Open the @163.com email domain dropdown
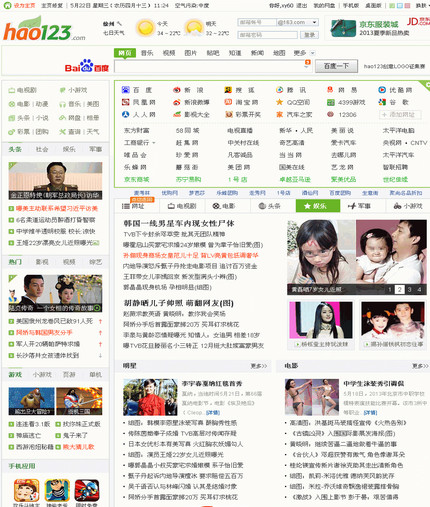This screenshot has width=430, height=507. [314, 22]
